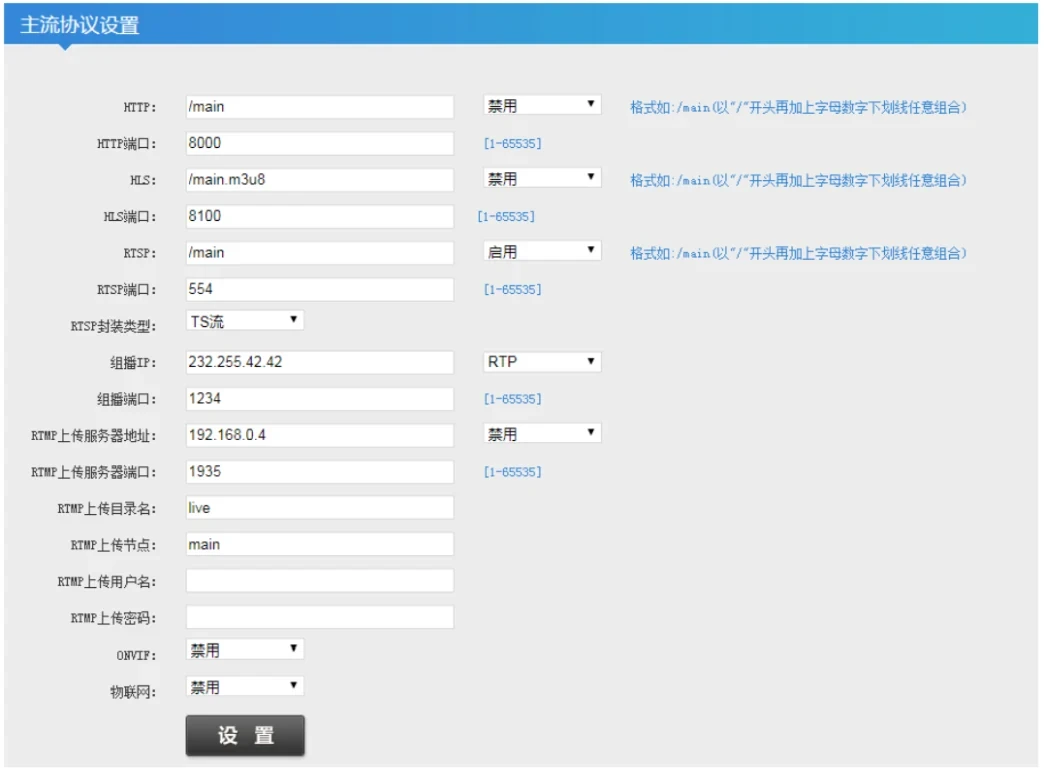
Task: Click the HLS端口 field showing 8100
Action: pos(320,216)
